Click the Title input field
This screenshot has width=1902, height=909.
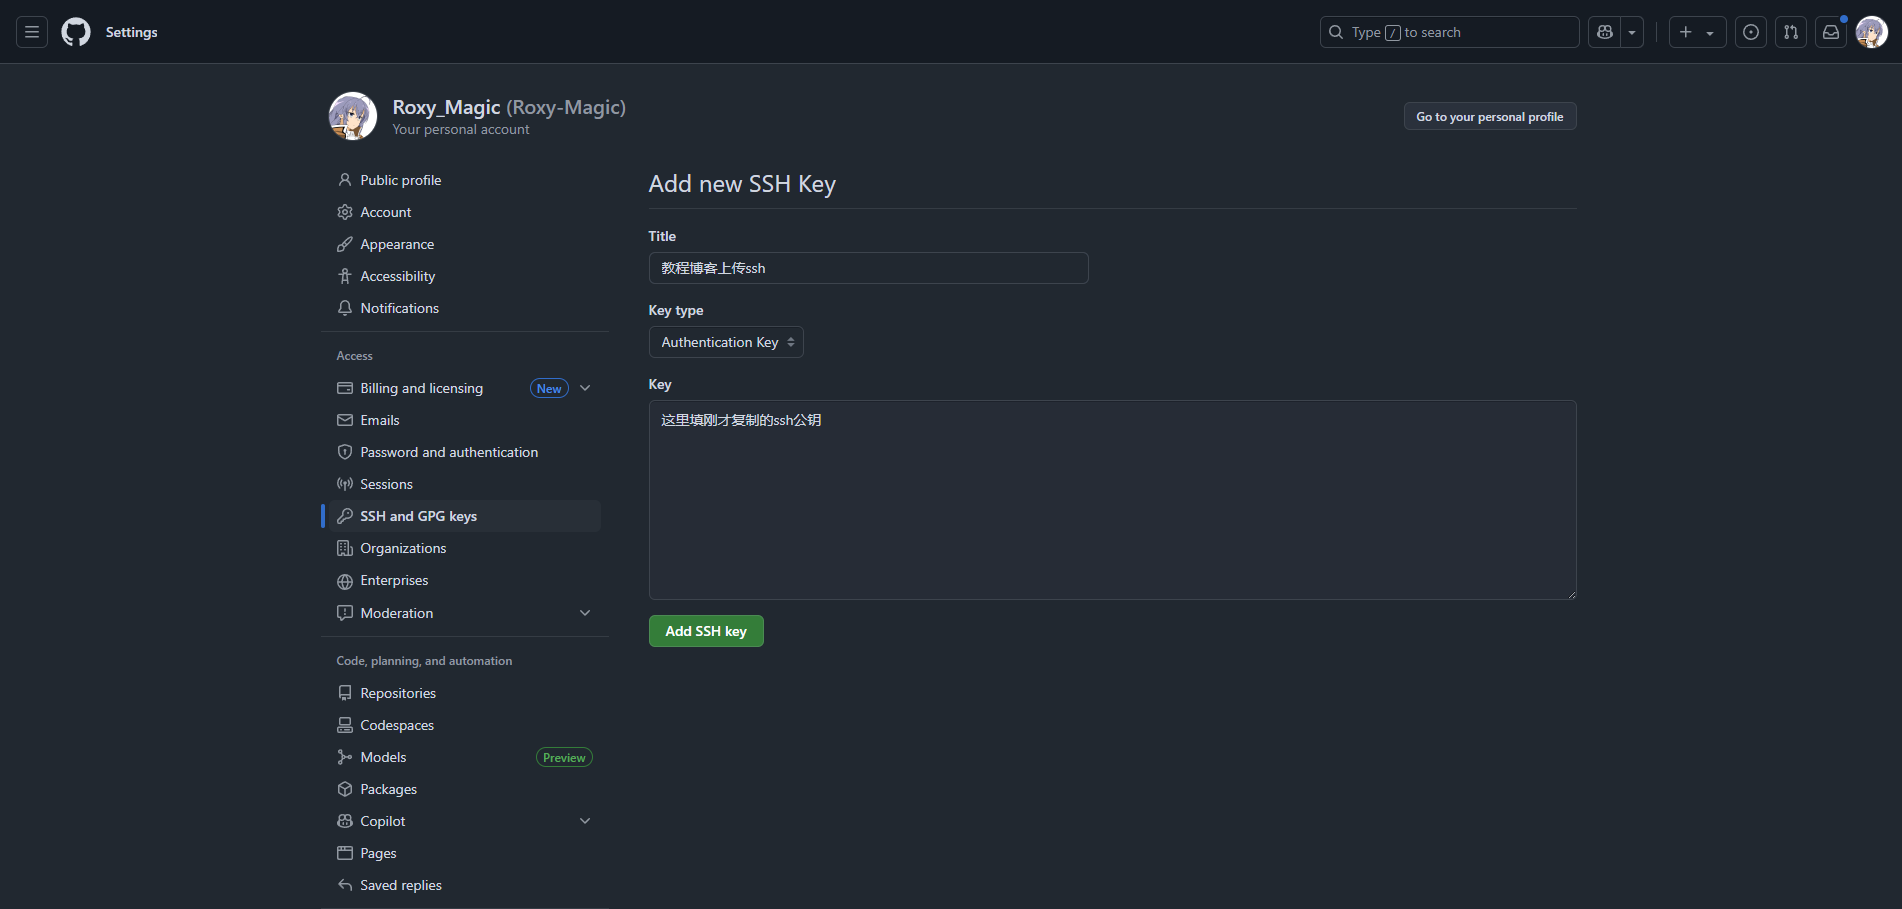868,268
